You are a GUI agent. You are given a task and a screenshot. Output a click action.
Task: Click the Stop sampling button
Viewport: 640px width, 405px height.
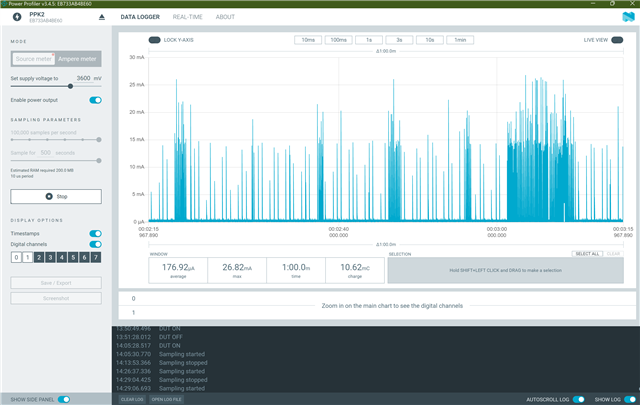(x=56, y=196)
